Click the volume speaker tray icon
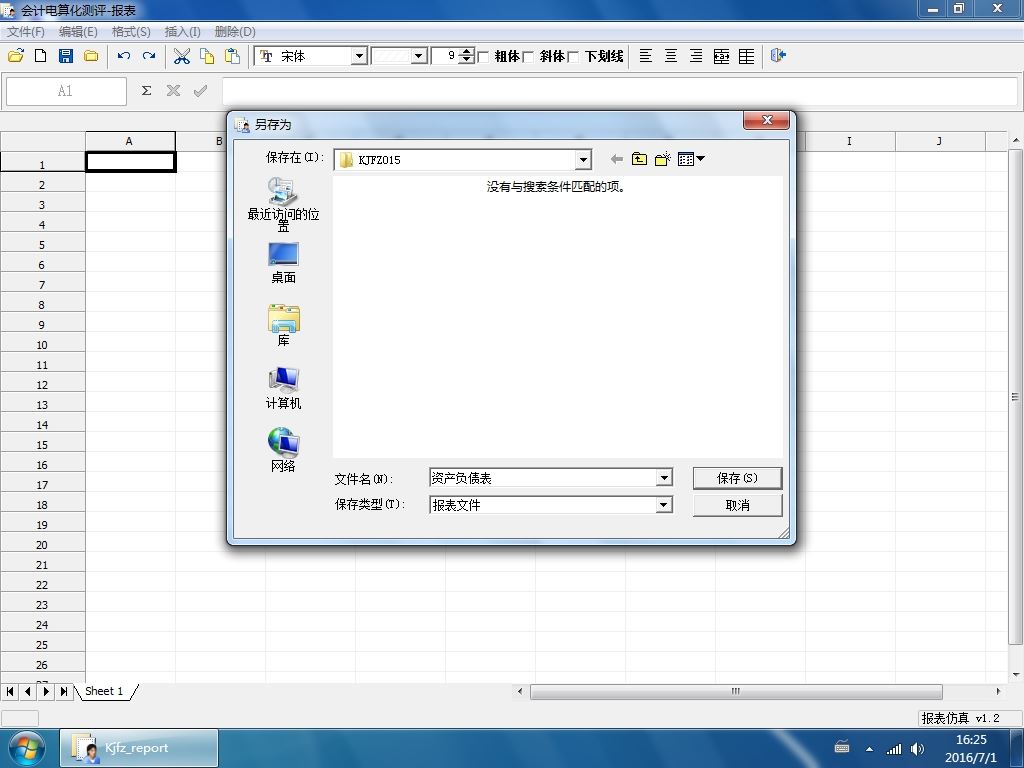 [x=918, y=749]
